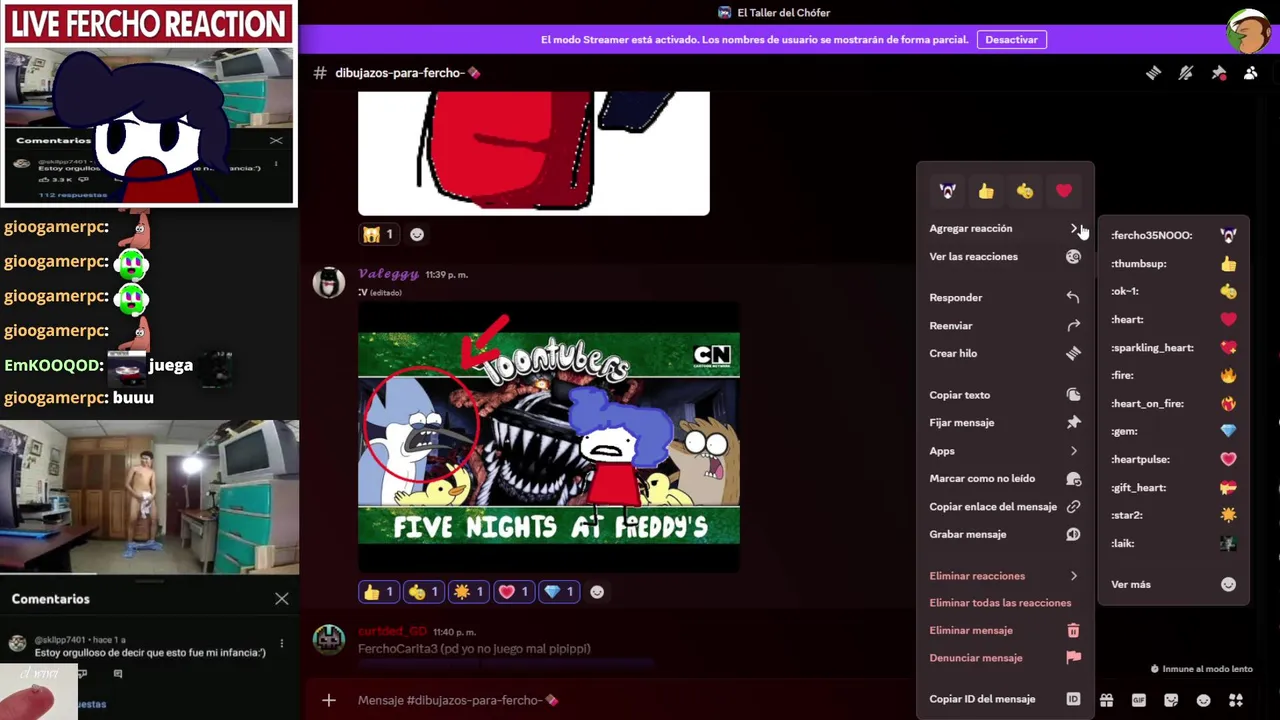Pick the :ok~1: reaction from submenu list
Viewport: 1280px width, 720px height.
pos(1173,291)
